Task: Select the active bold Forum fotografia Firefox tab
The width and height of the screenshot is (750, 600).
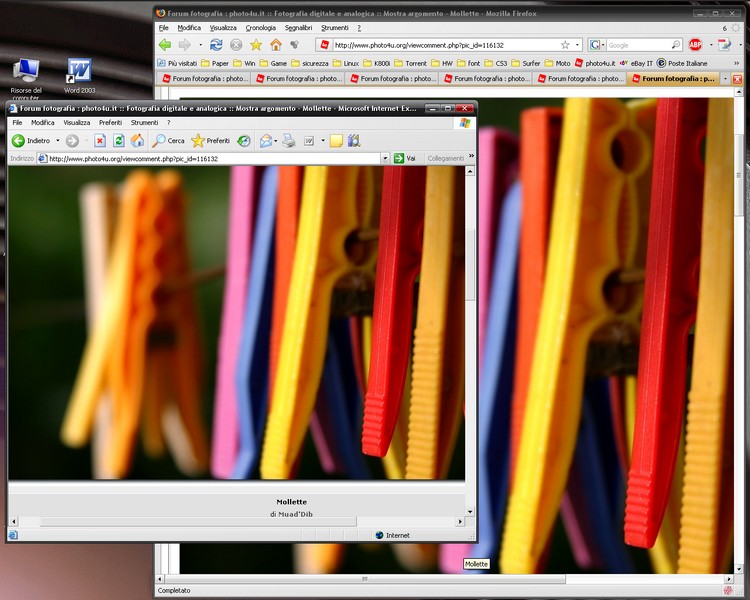Action: (x=673, y=78)
